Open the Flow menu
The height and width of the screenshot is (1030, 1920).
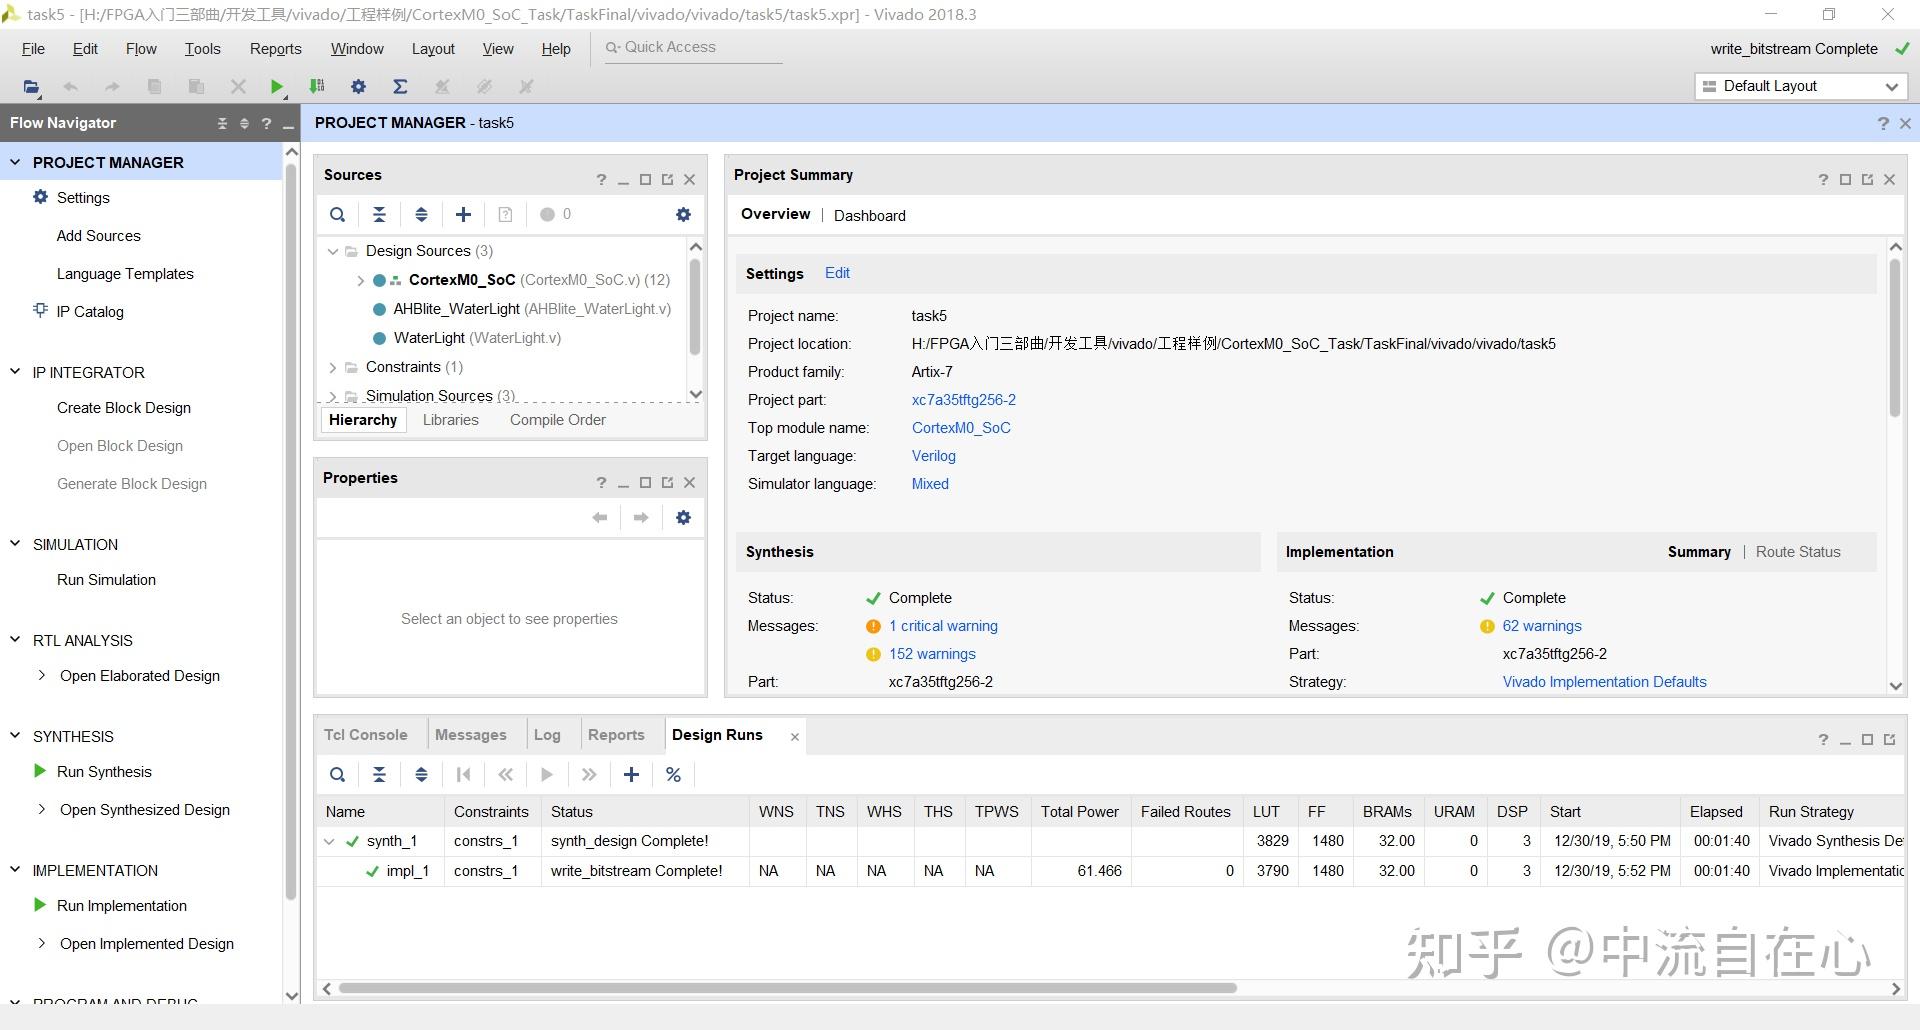tap(141, 48)
